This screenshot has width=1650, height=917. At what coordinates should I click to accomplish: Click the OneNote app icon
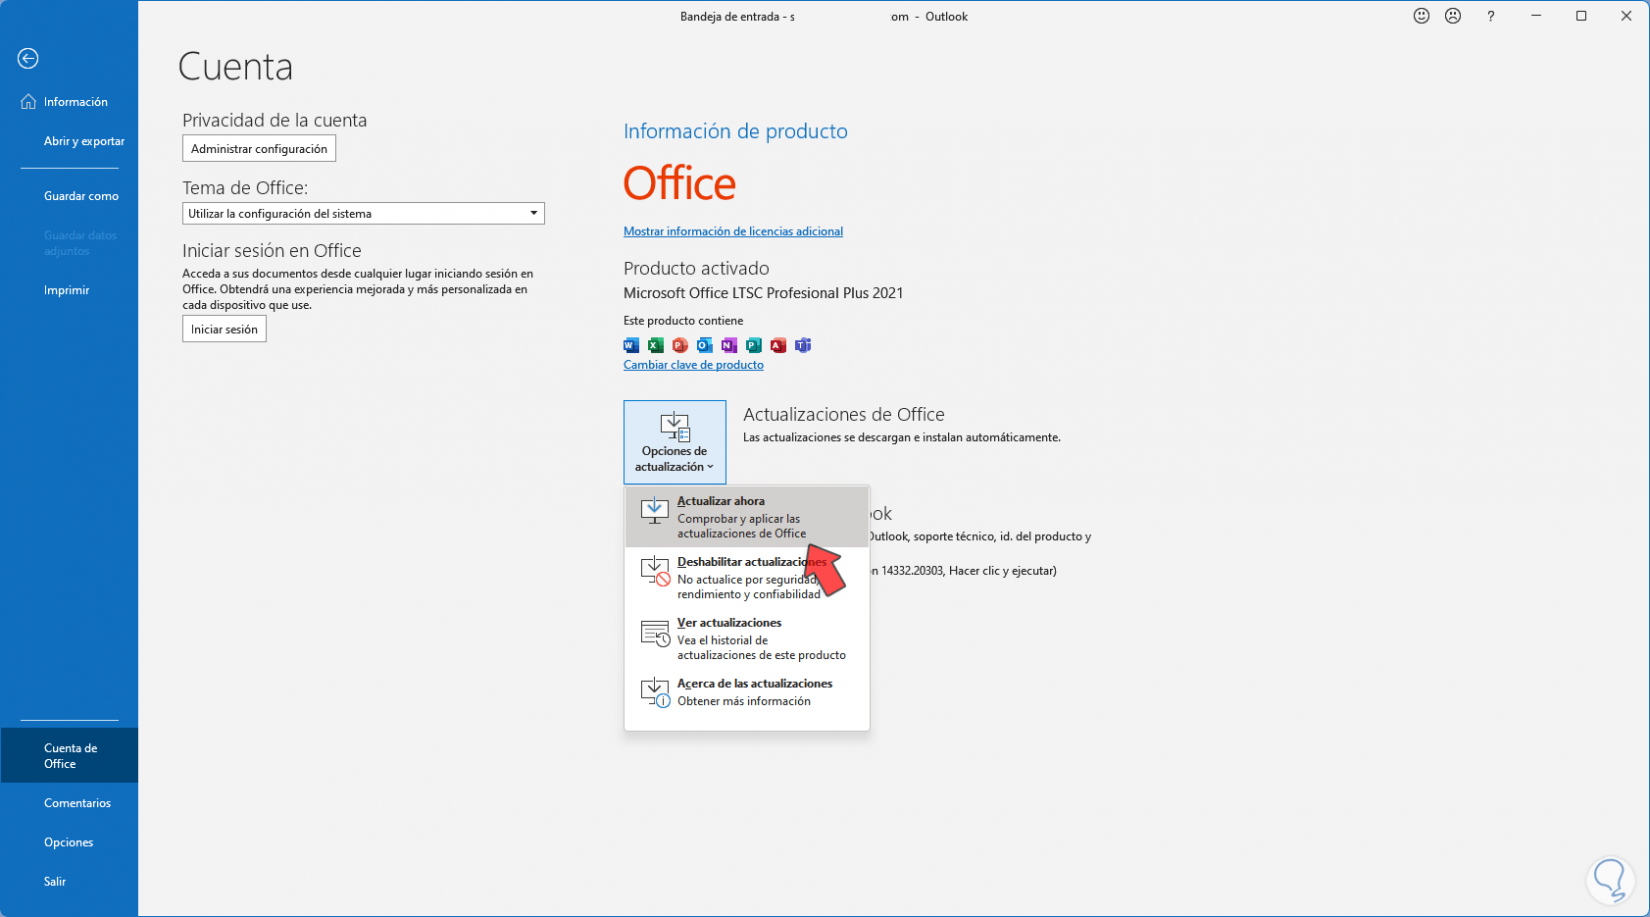click(x=729, y=345)
